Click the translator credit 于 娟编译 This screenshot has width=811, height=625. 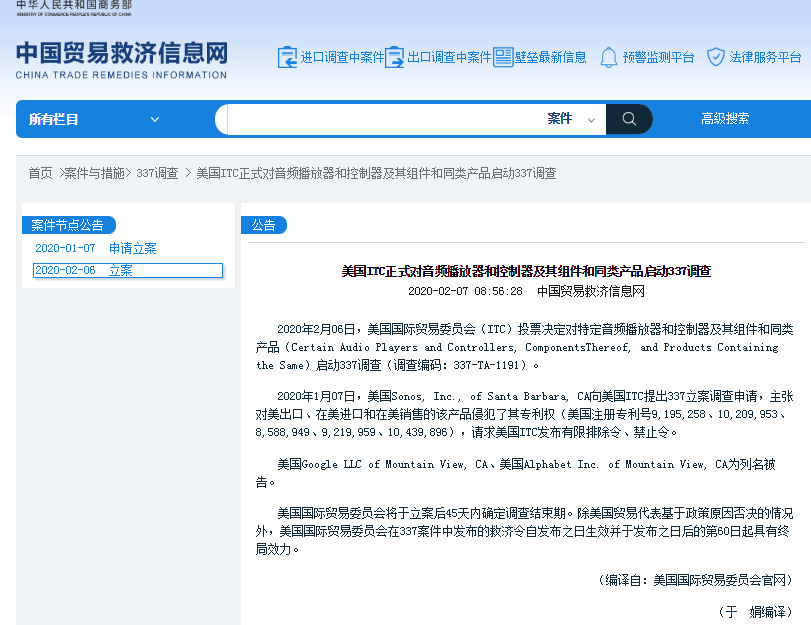[755, 612]
